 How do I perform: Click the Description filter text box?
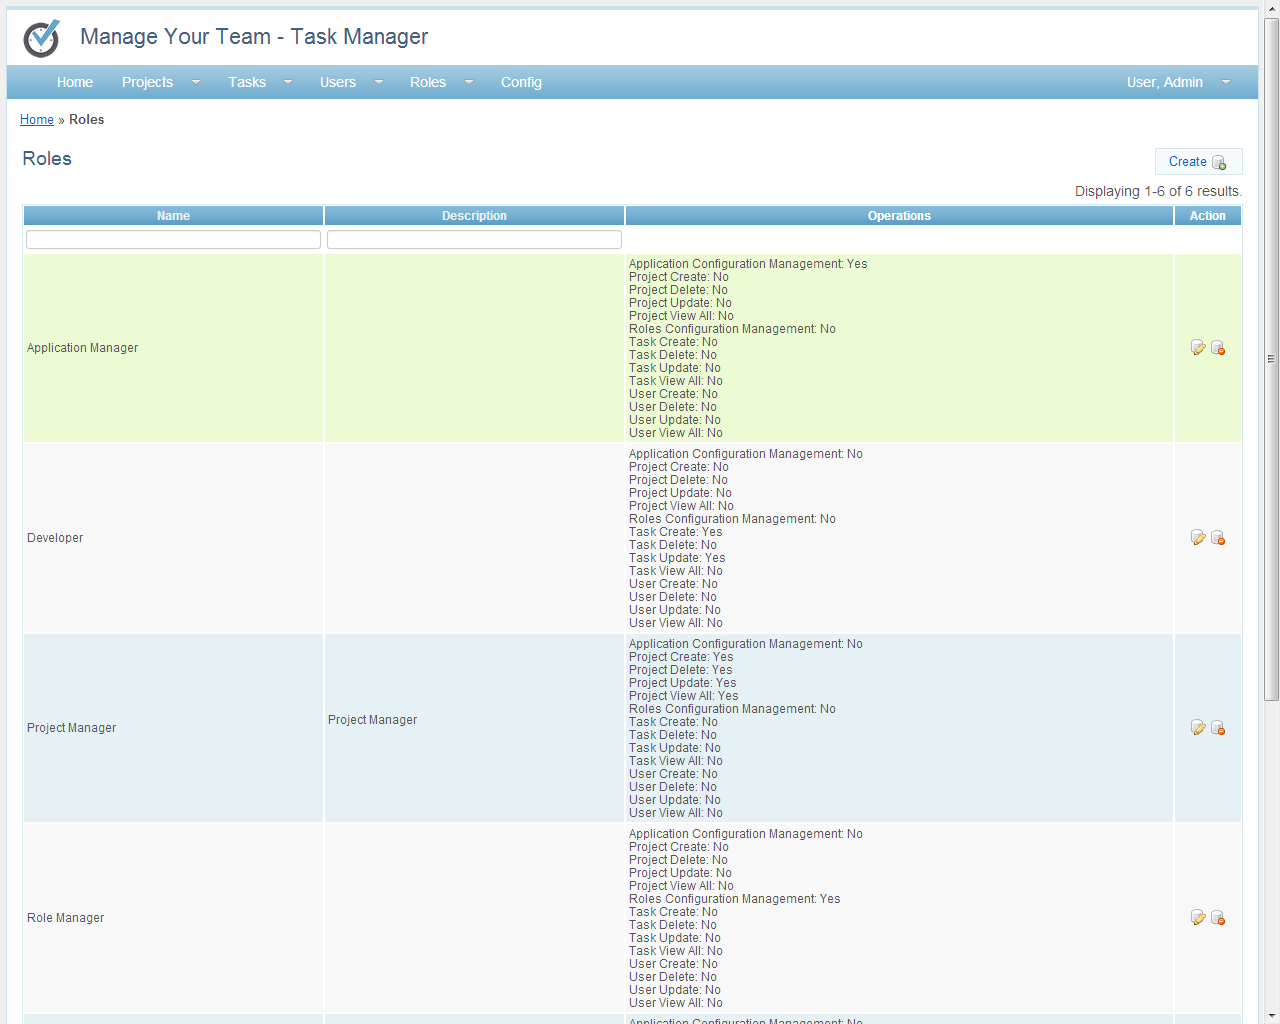tap(474, 240)
